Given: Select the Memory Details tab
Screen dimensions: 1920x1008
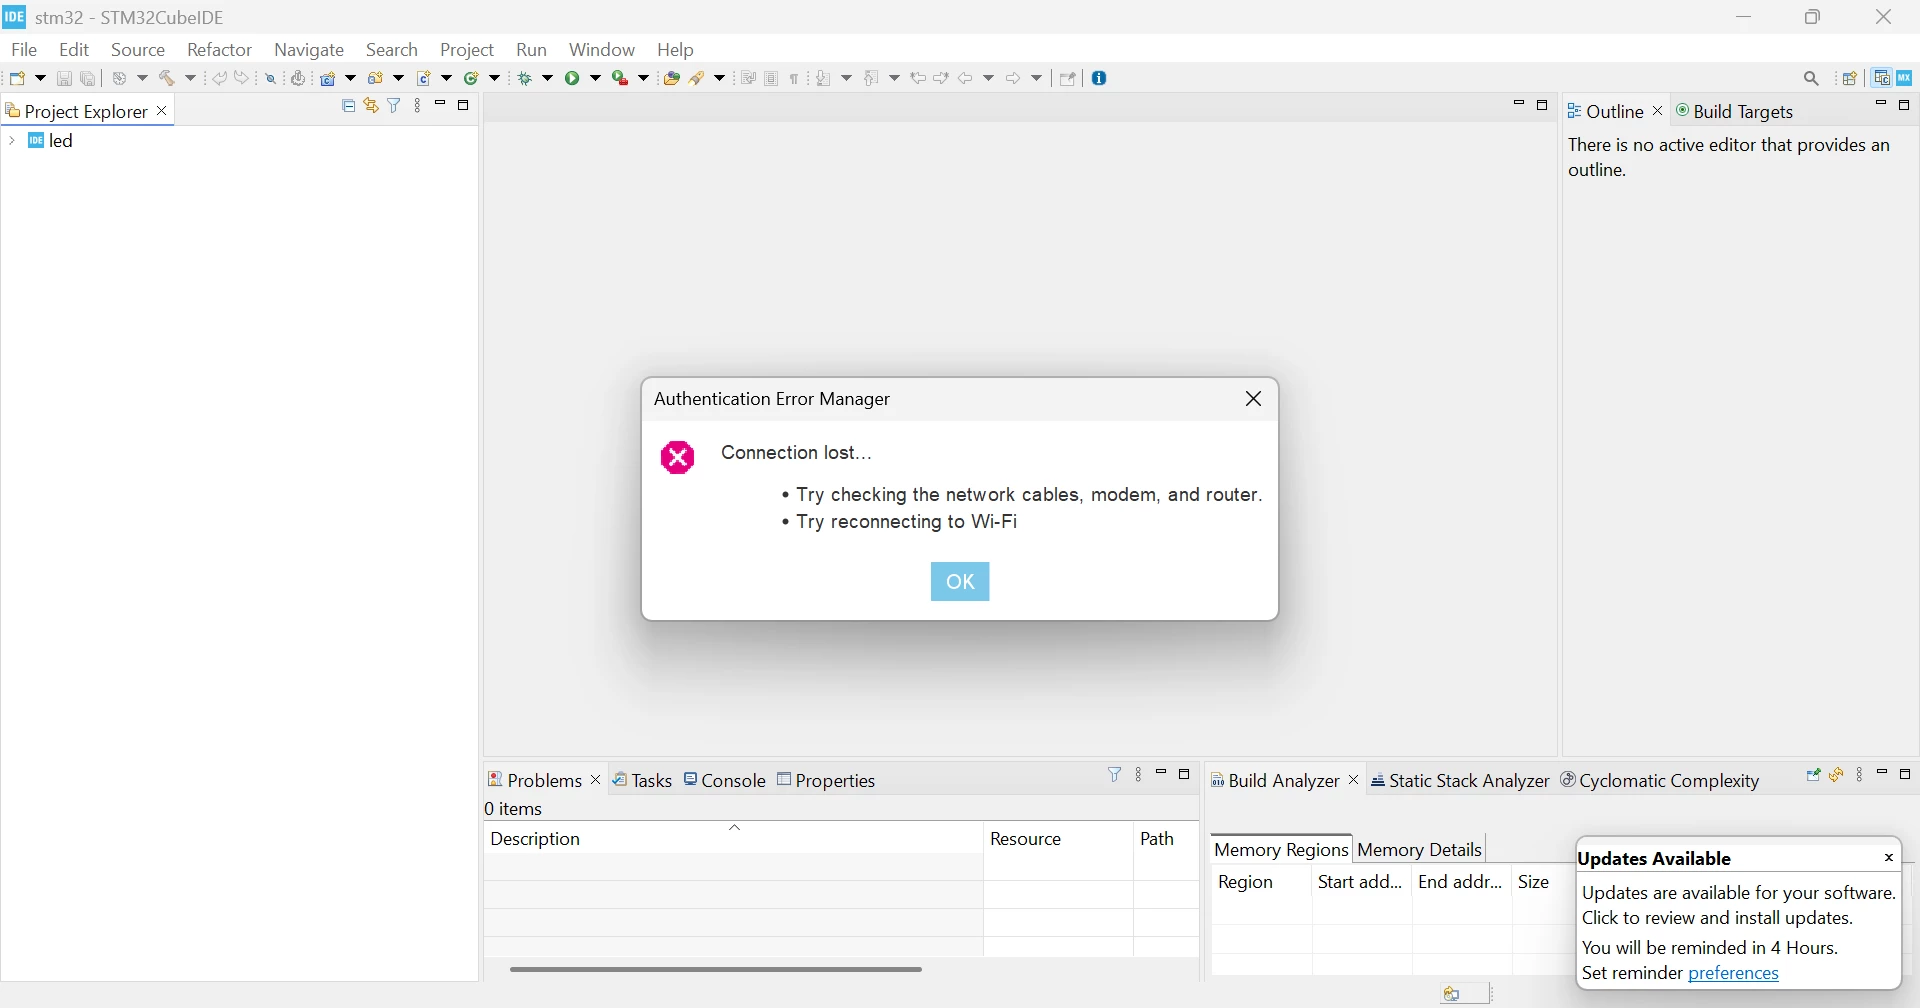Looking at the screenshot, I should [1420, 849].
